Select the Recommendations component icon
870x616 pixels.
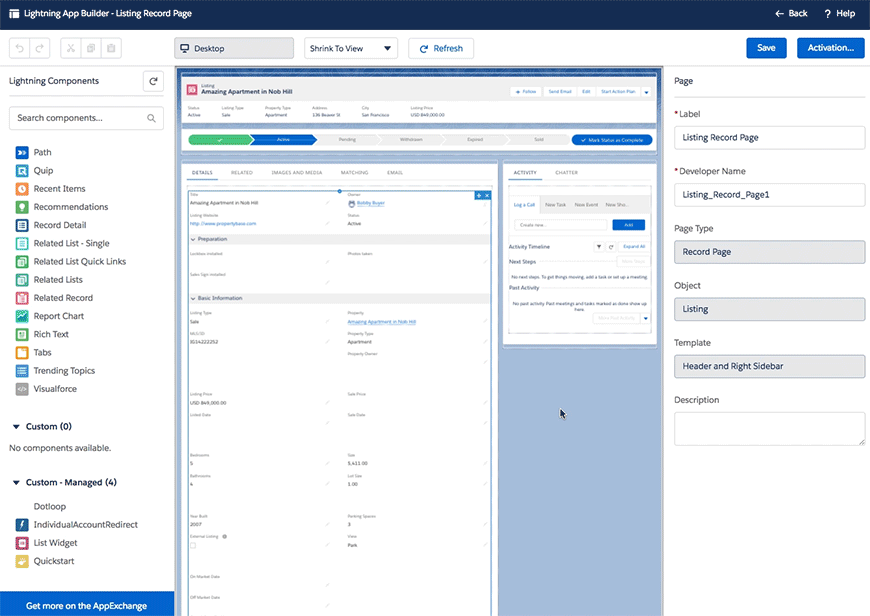[23, 207]
